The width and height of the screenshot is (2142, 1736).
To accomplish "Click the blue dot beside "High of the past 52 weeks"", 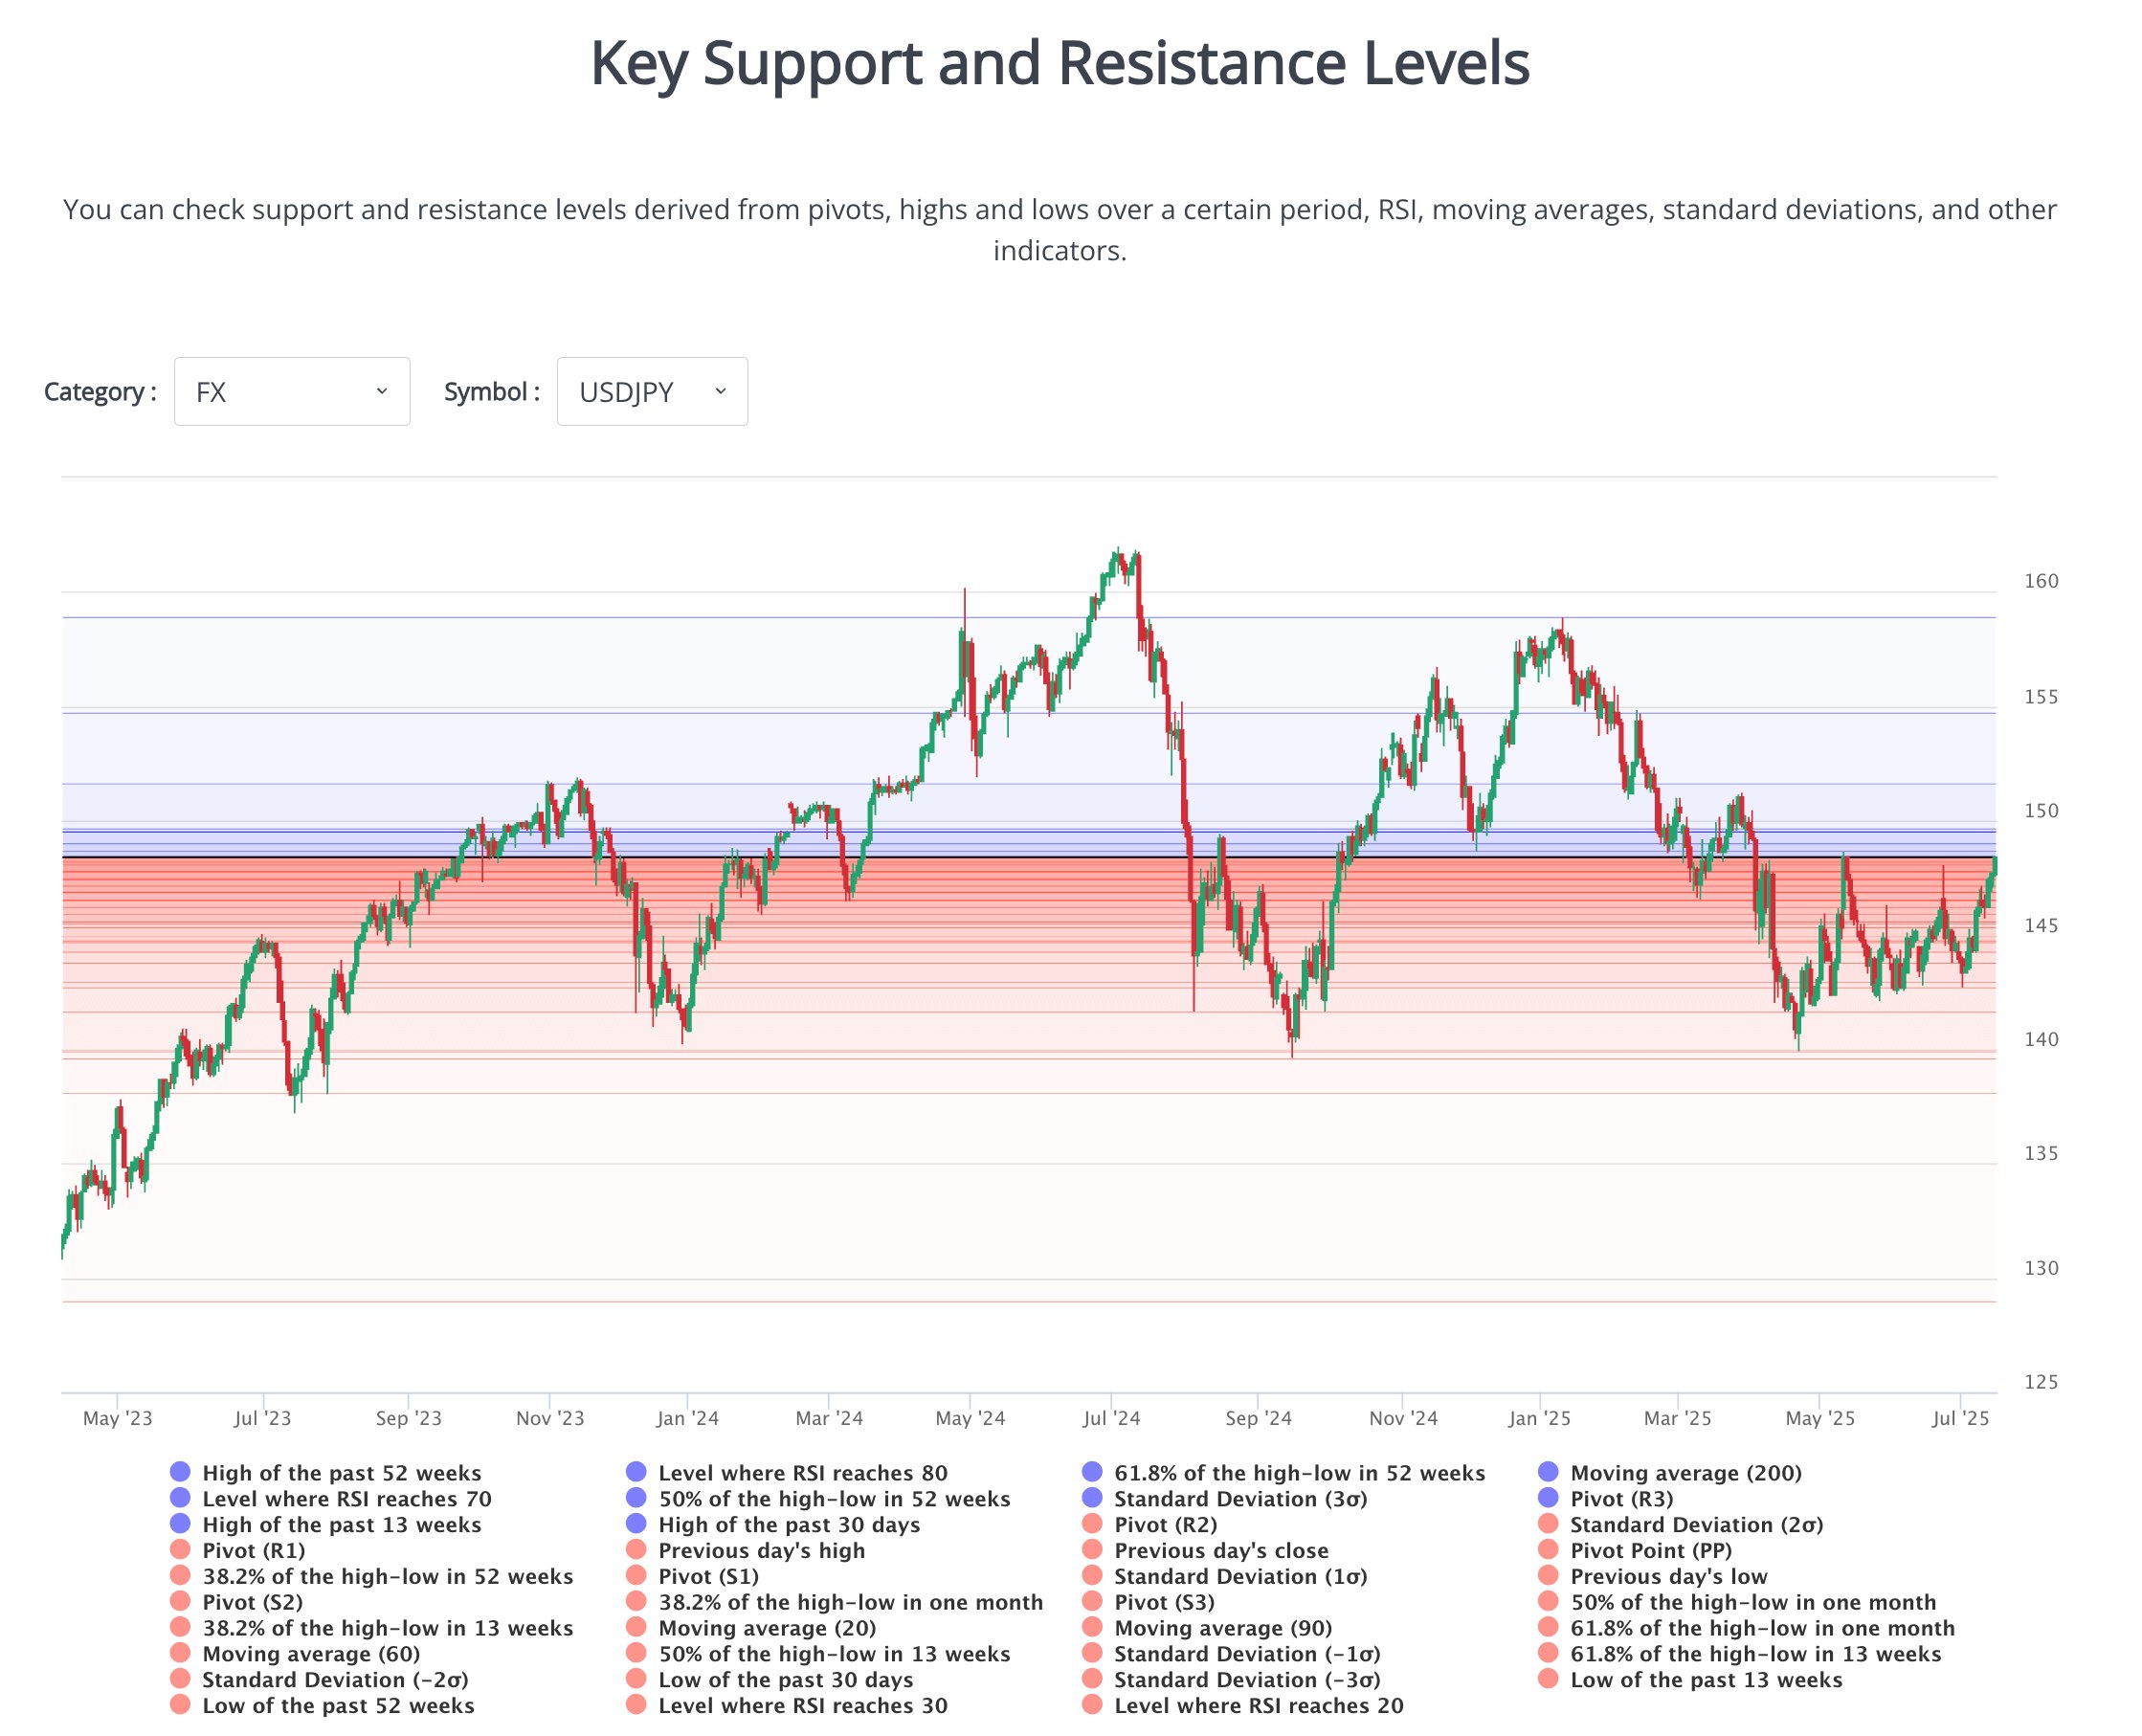I will (180, 1473).
